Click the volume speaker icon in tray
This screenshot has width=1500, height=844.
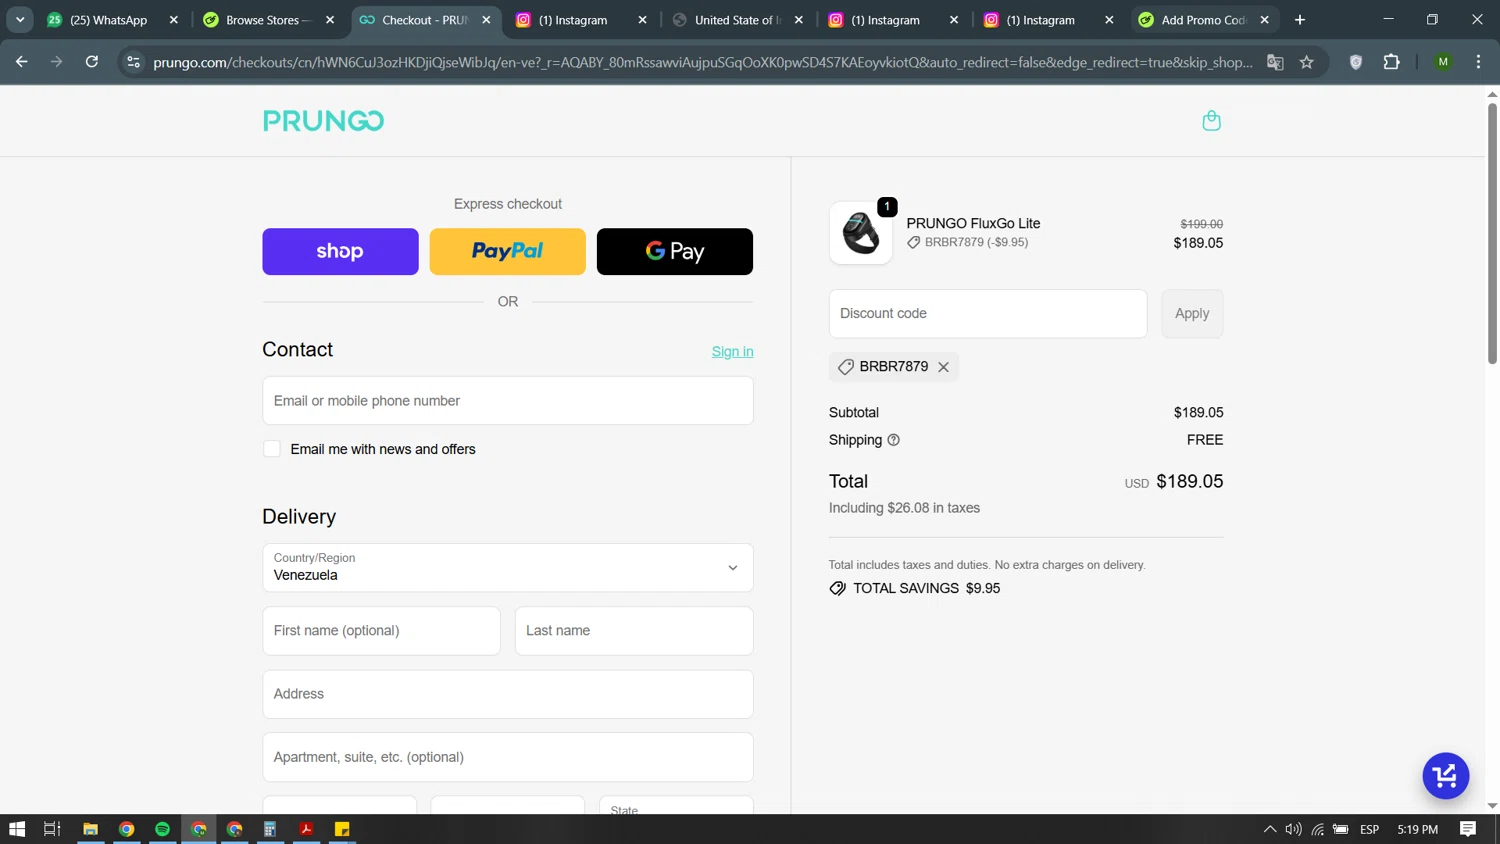[1293, 829]
